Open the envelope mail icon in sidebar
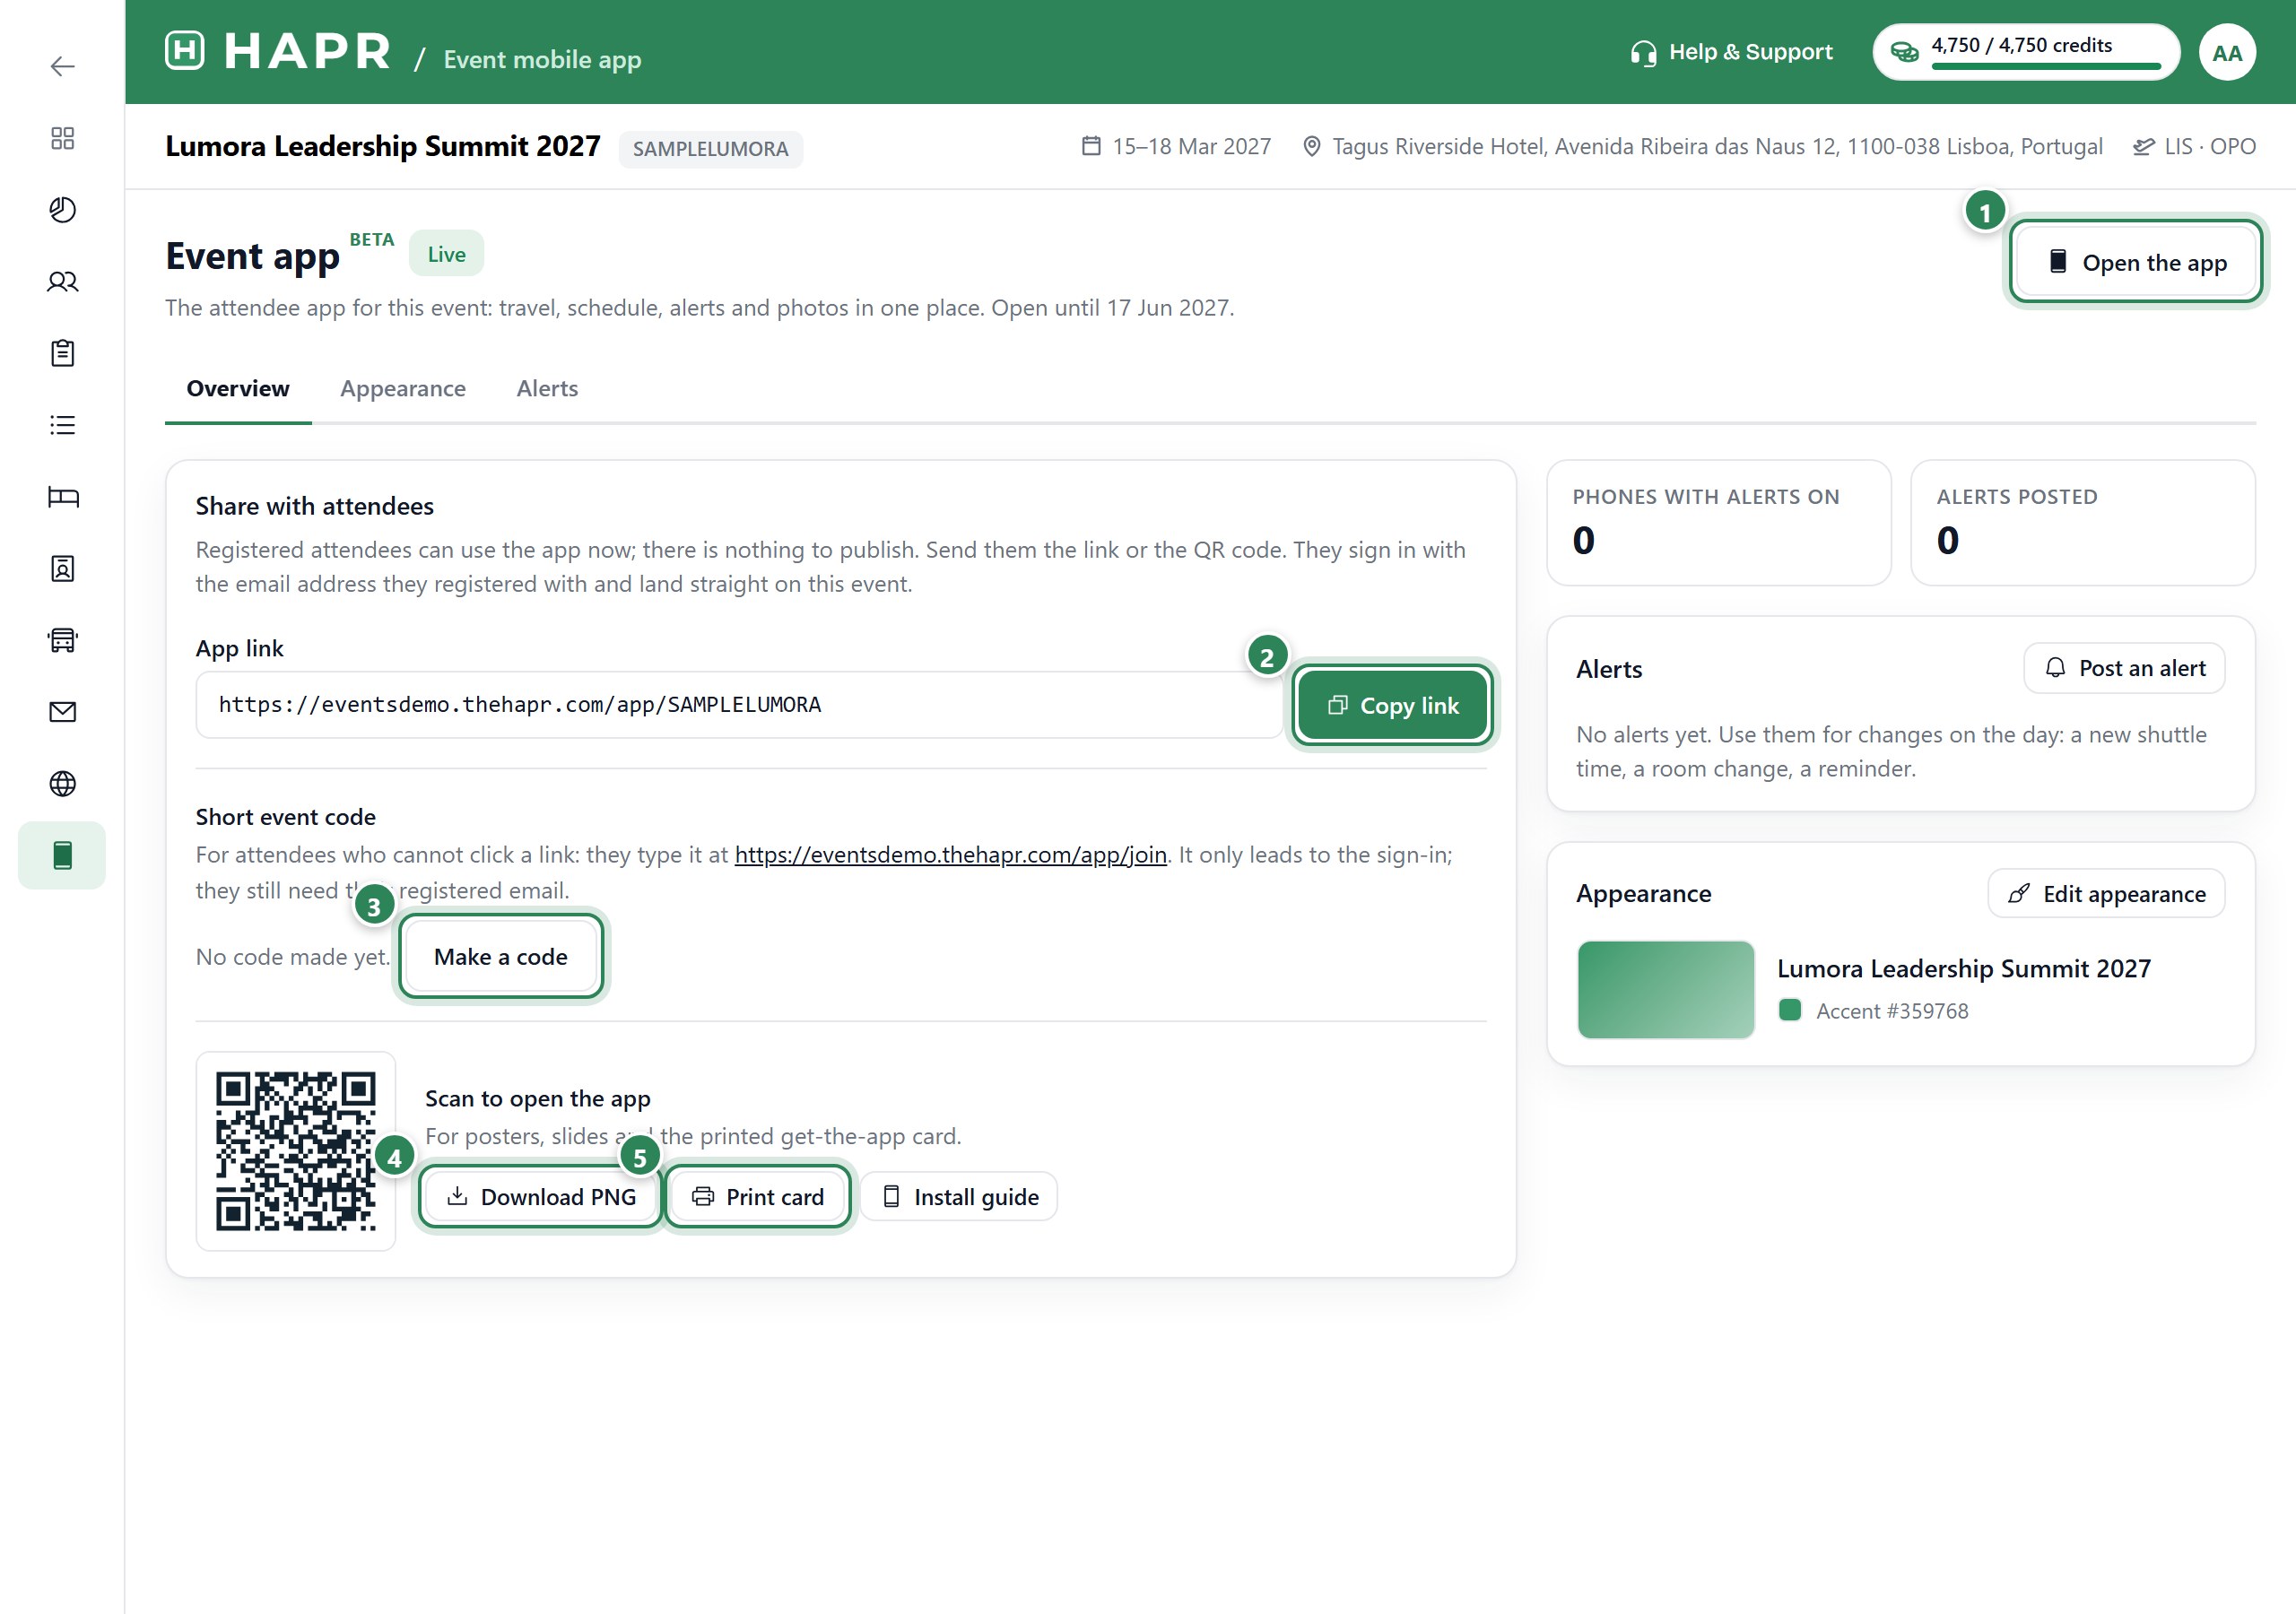 click(62, 712)
